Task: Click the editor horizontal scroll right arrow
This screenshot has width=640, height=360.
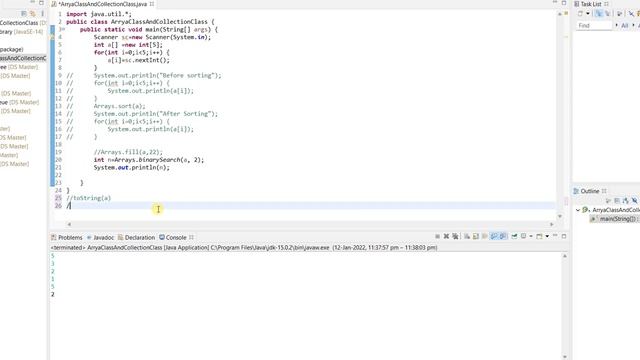Action: [x=551, y=224]
